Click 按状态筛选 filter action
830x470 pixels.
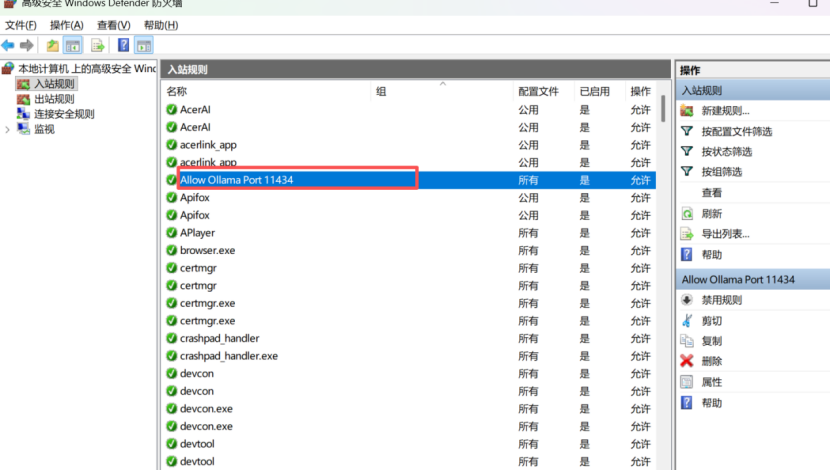tap(727, 151)
